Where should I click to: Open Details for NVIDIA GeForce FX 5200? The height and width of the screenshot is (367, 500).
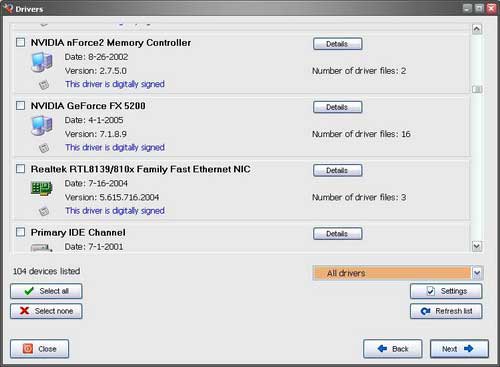pyautogui.click(x=337, y=107)
